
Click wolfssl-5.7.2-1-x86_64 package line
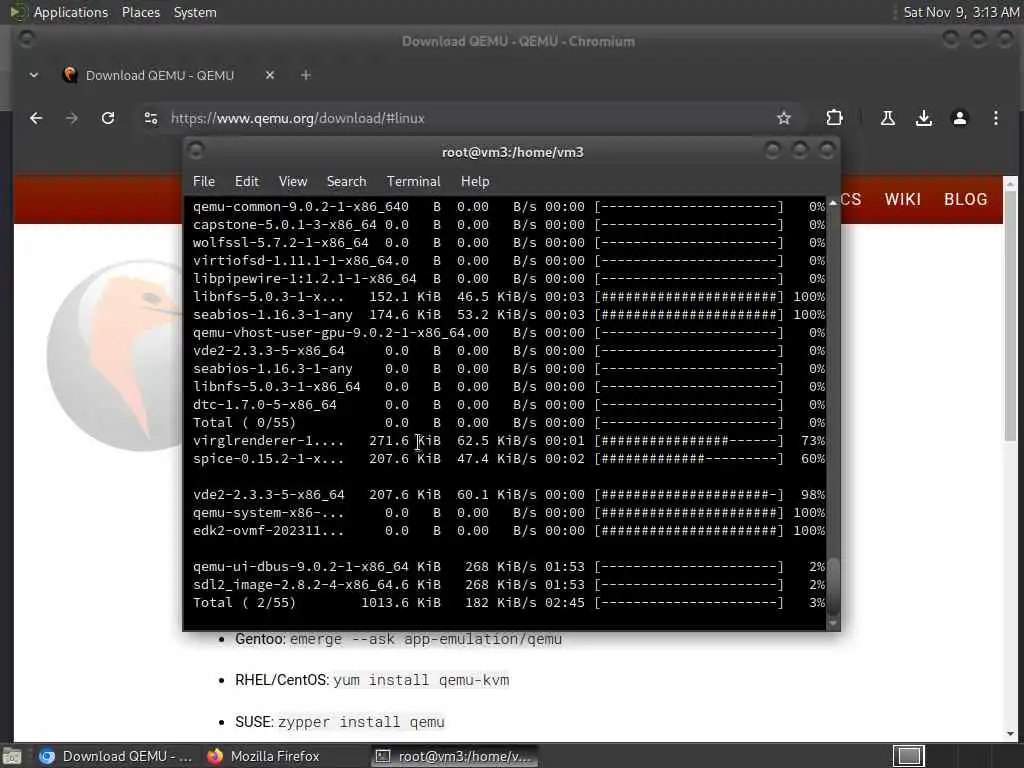tap(509, 243)
